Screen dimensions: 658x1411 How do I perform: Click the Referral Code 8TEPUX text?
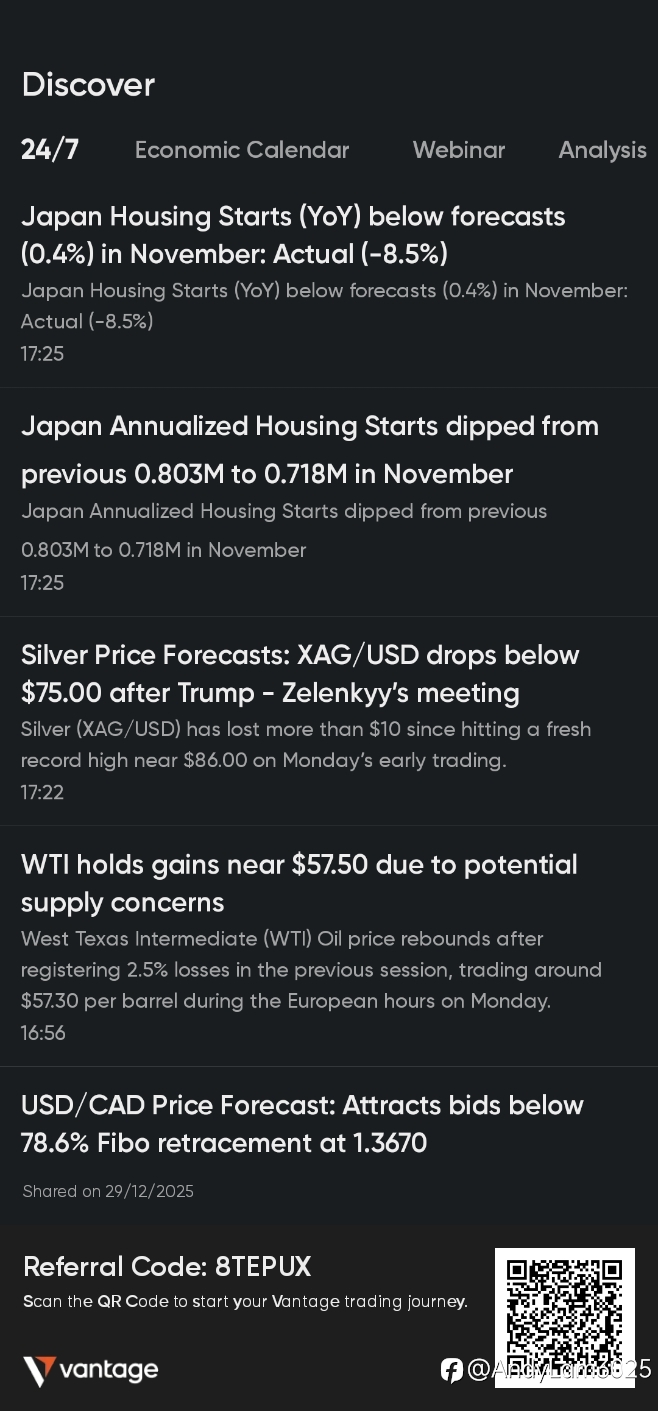pos(167,1267)
